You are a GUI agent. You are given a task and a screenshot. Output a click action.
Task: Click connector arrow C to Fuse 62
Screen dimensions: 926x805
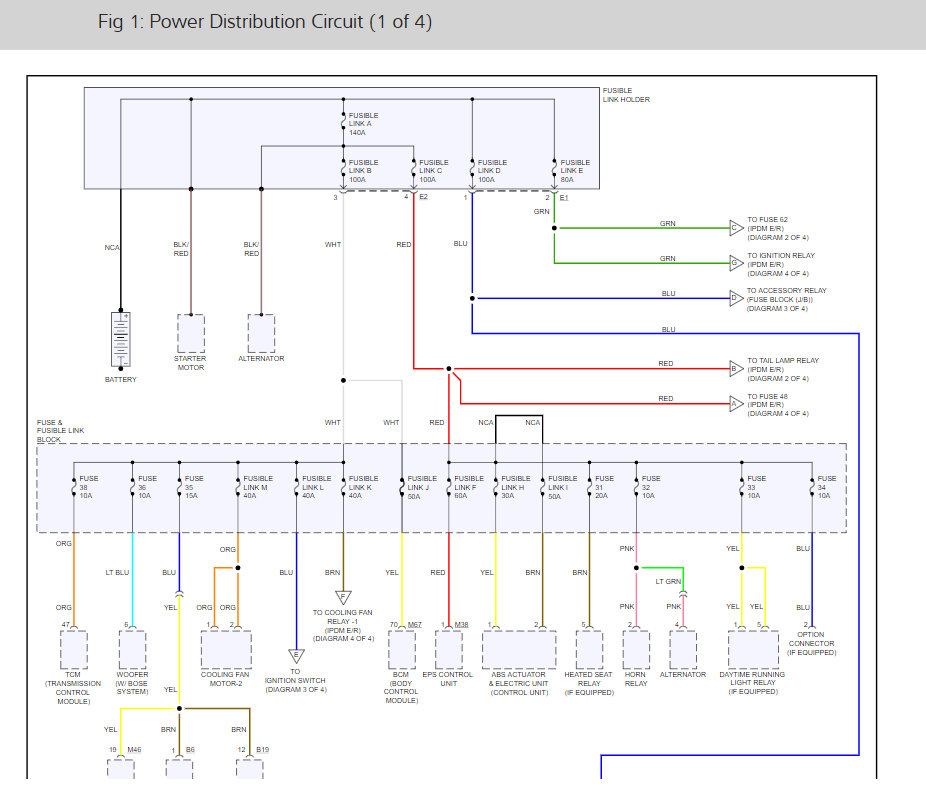[736, 228]
